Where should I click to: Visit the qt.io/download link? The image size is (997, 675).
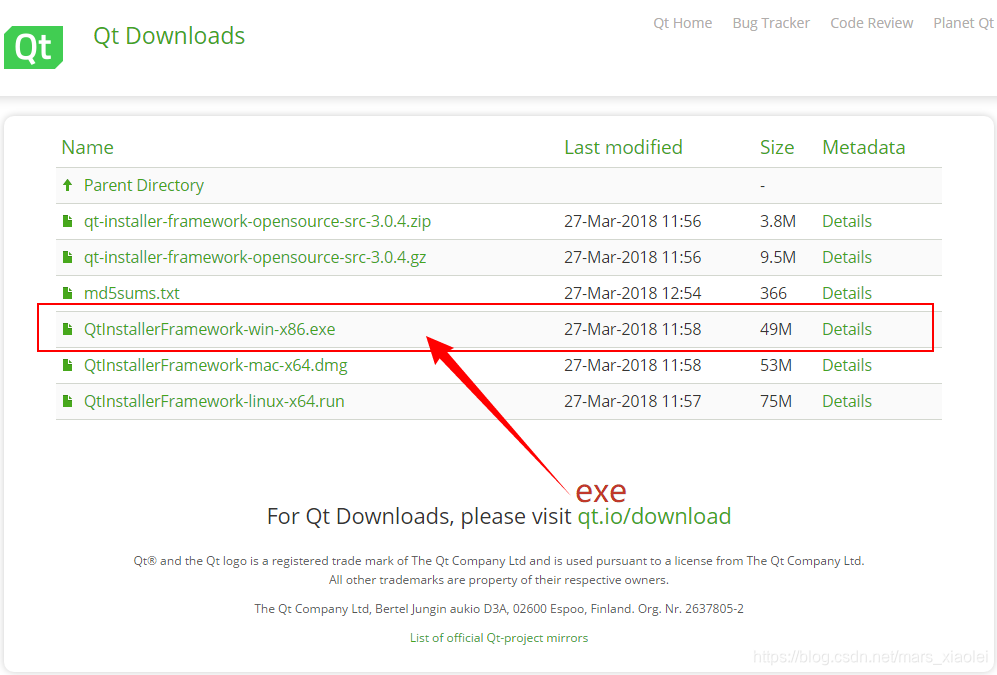pyautogui.click(x=654, y=516)
